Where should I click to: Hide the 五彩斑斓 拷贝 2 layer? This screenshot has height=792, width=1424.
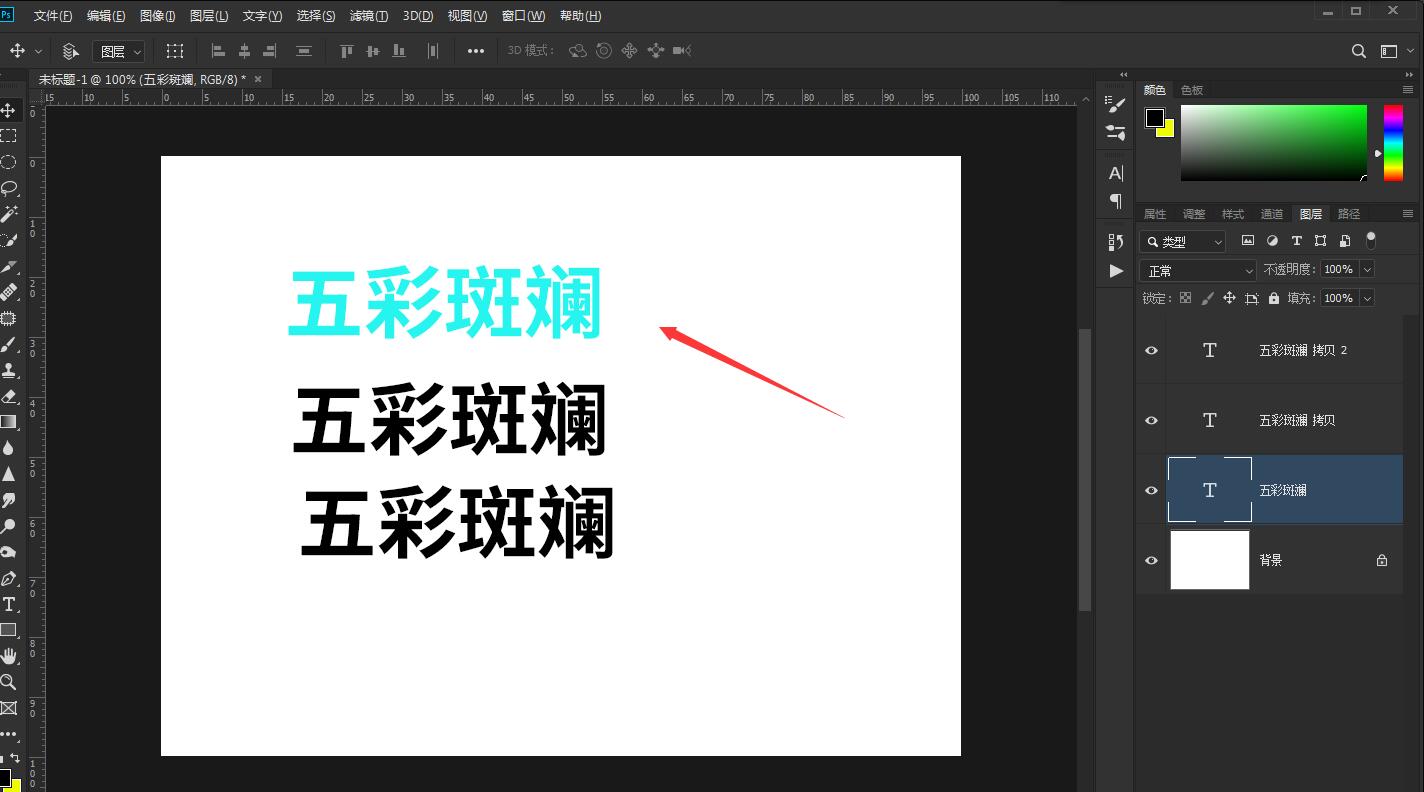pyautogui.click(x=1151, y=350)
